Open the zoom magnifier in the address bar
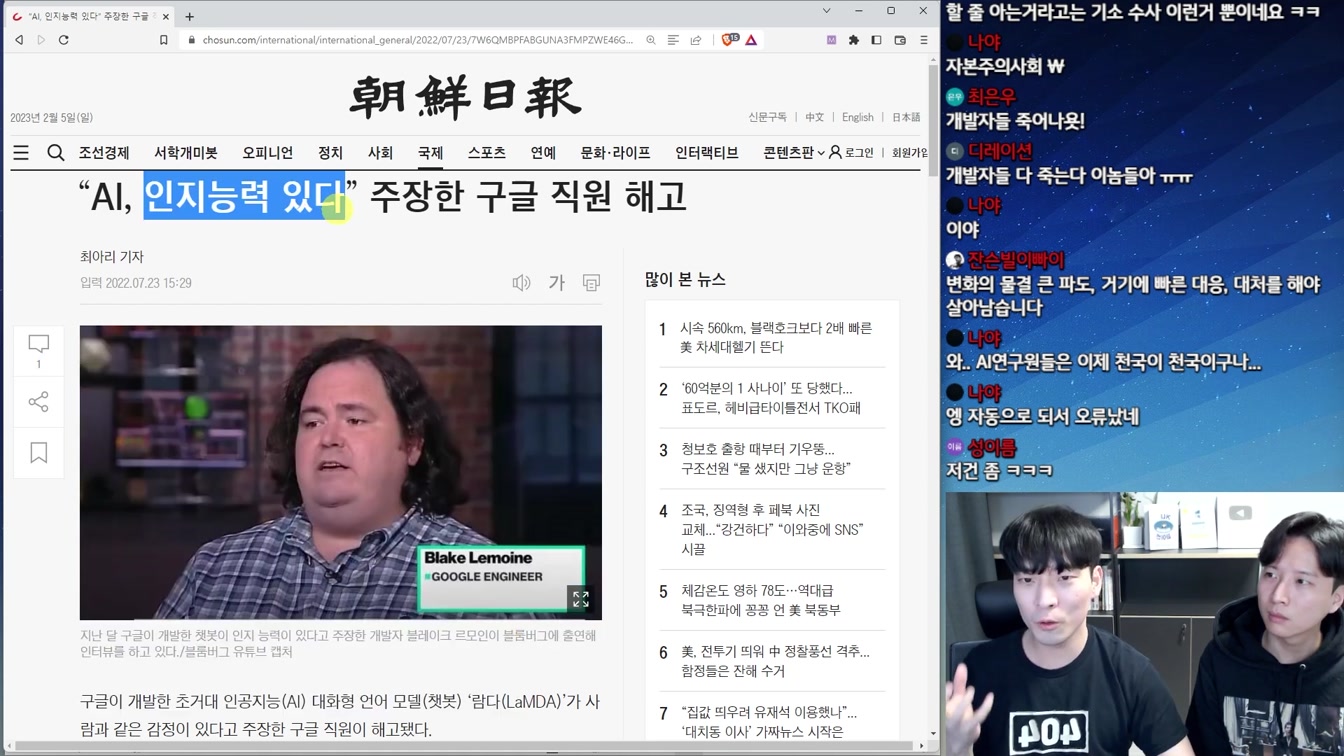Screen dimensions: 1344x756 651,40
